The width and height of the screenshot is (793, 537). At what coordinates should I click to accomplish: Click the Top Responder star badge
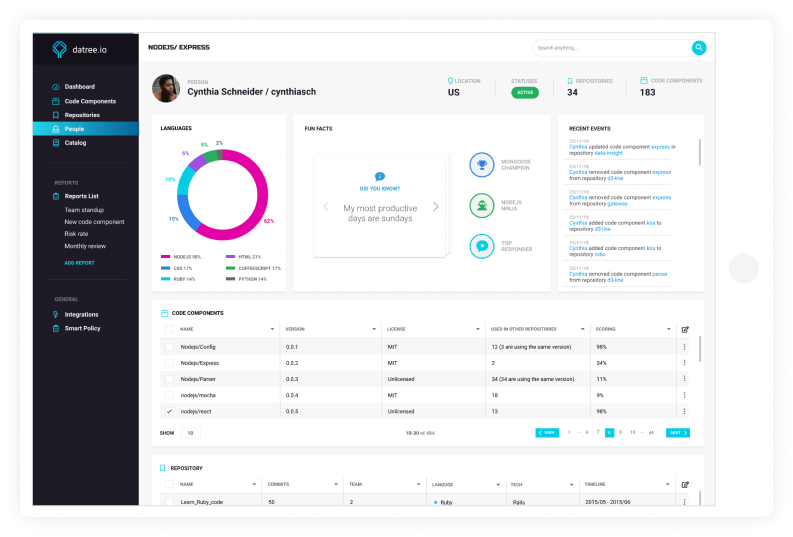(x=483, y=245)
